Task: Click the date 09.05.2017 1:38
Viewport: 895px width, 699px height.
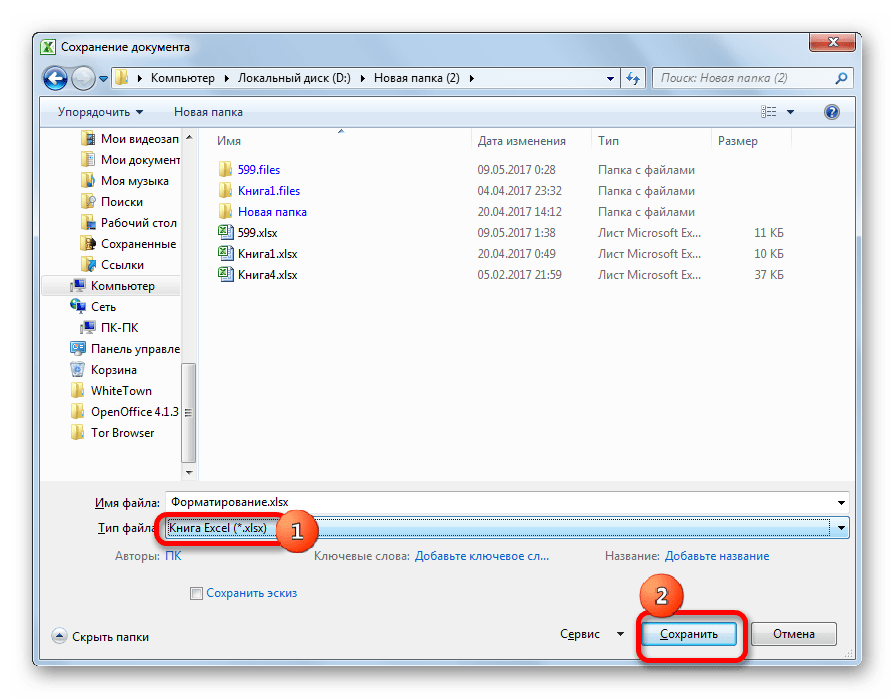Action: point(516,233)
